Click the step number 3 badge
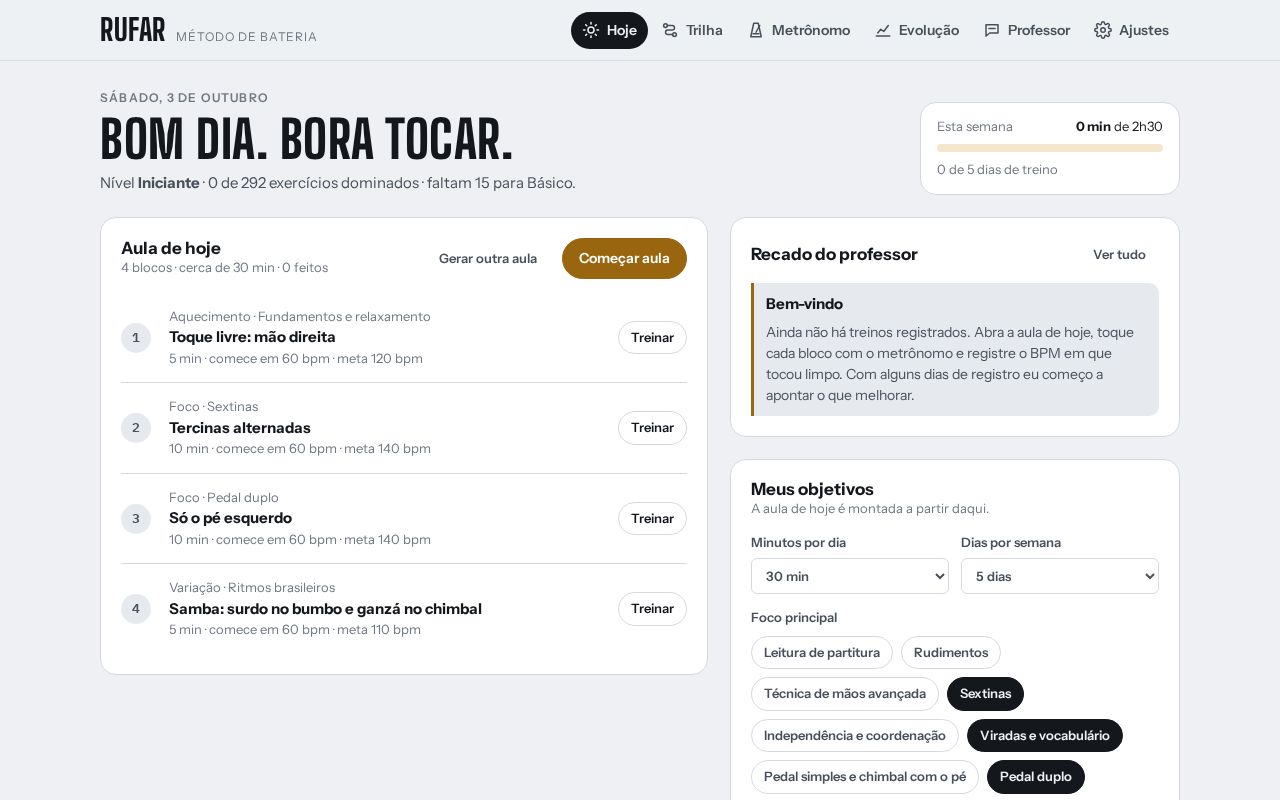This screenshot has width=1280, height=800. point(136,519)
